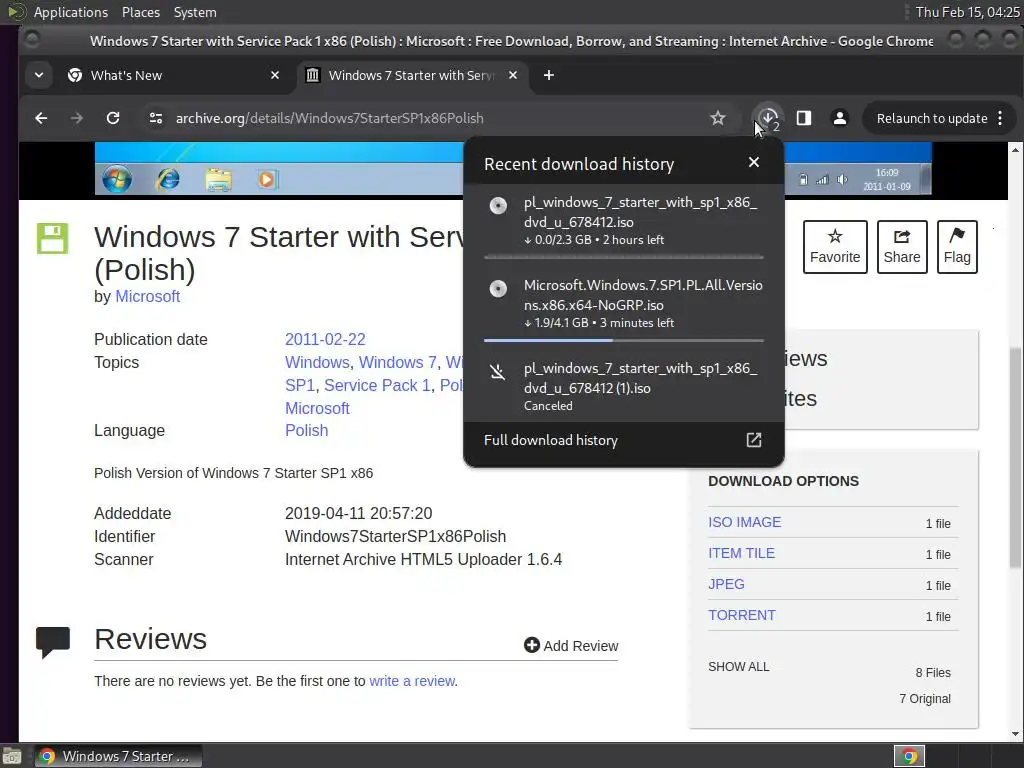Open the Places menu
Screen dimensions: 1024x768
(140, 12)
